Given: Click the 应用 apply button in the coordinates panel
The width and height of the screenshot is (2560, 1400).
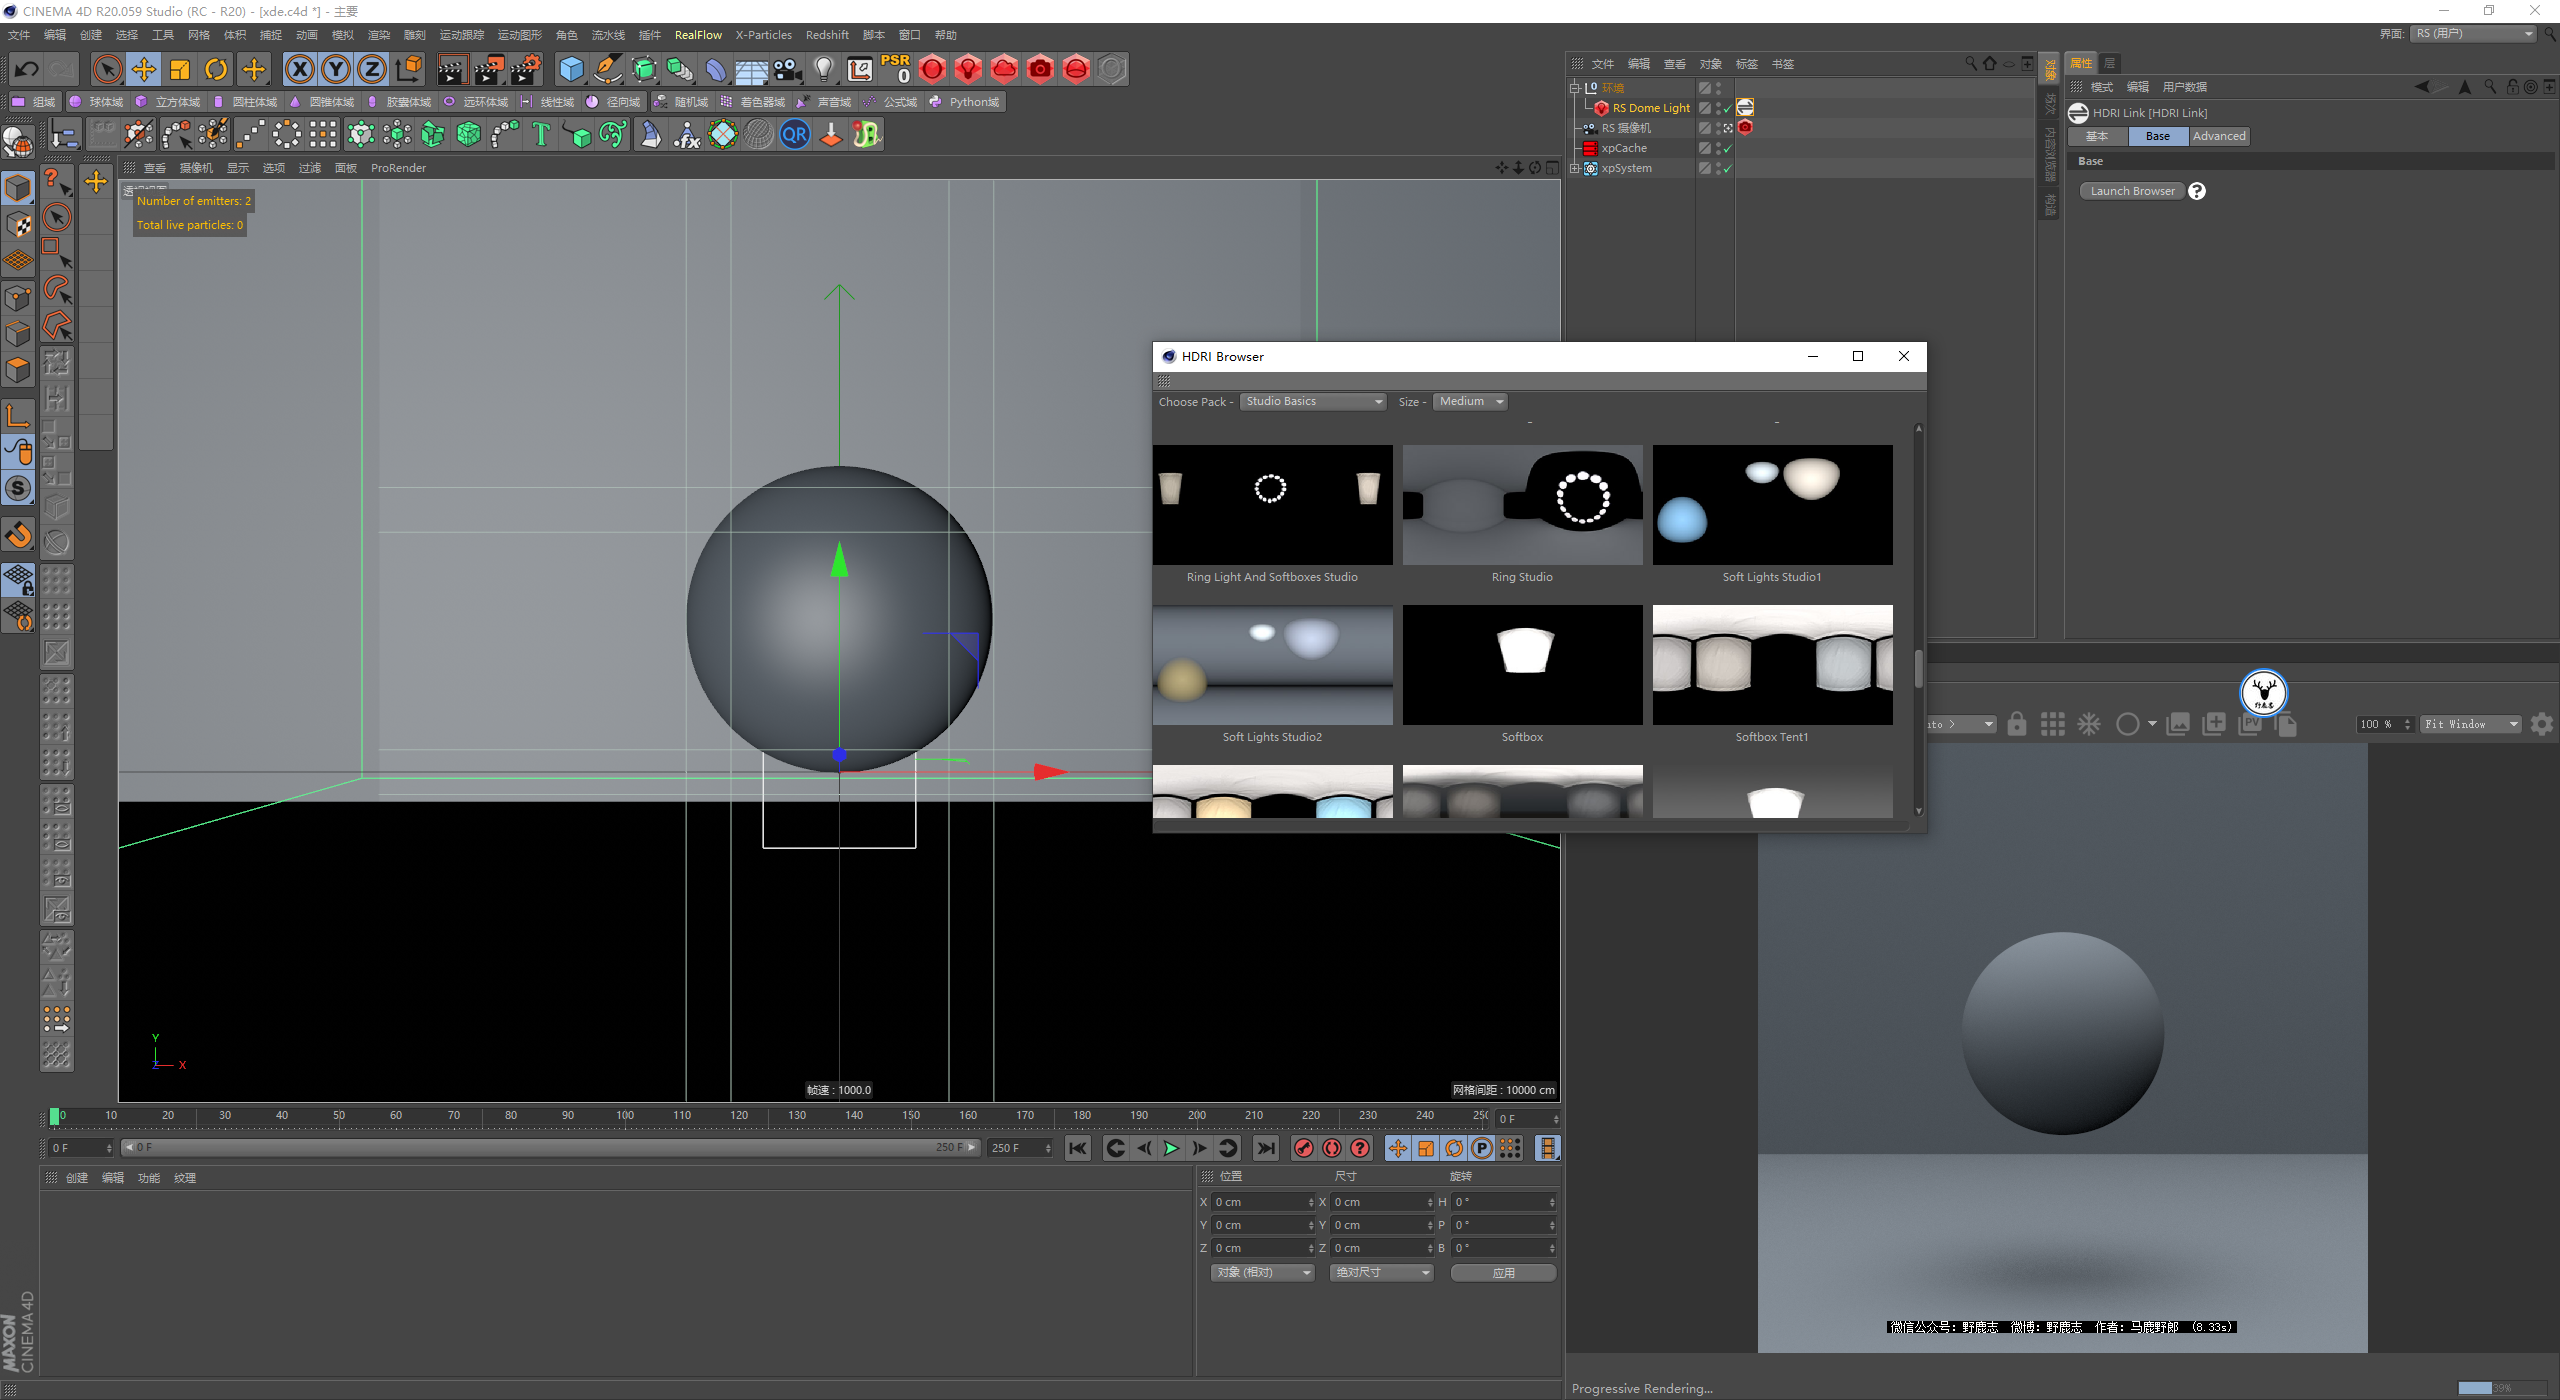Looking at the screenshot, I should [1503, 1272].
